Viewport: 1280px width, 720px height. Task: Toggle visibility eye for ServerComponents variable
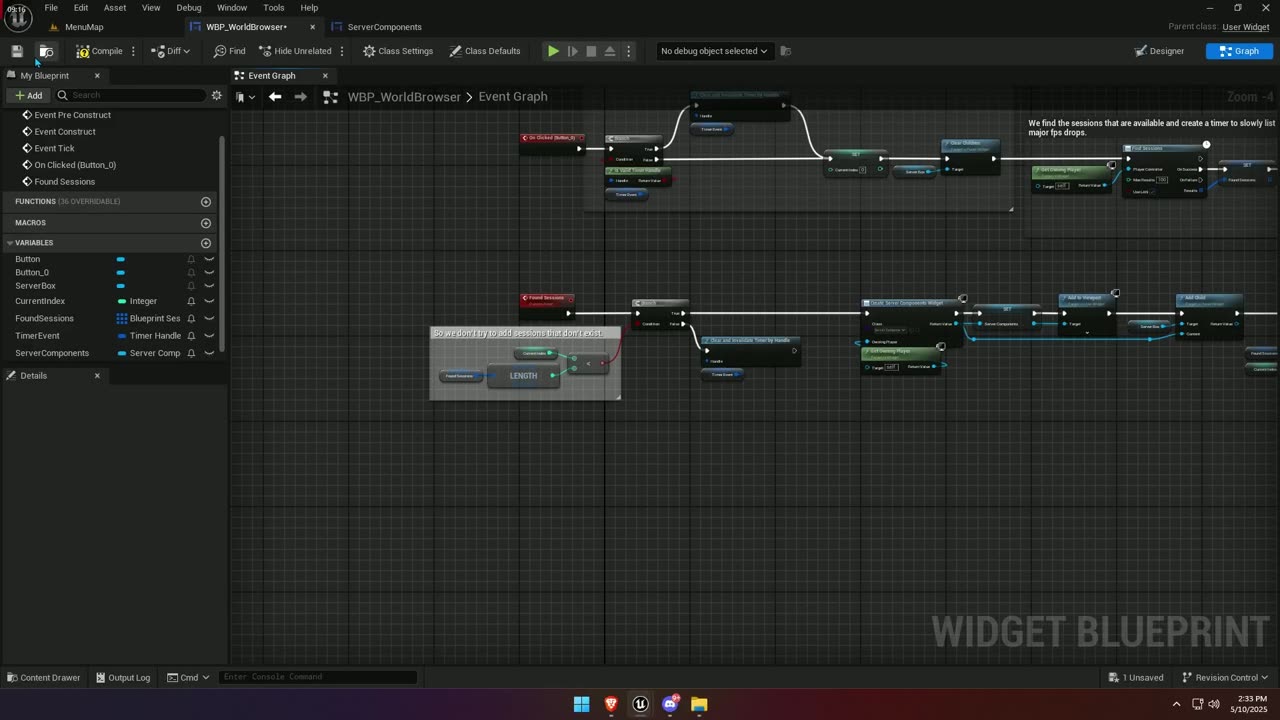209,353
